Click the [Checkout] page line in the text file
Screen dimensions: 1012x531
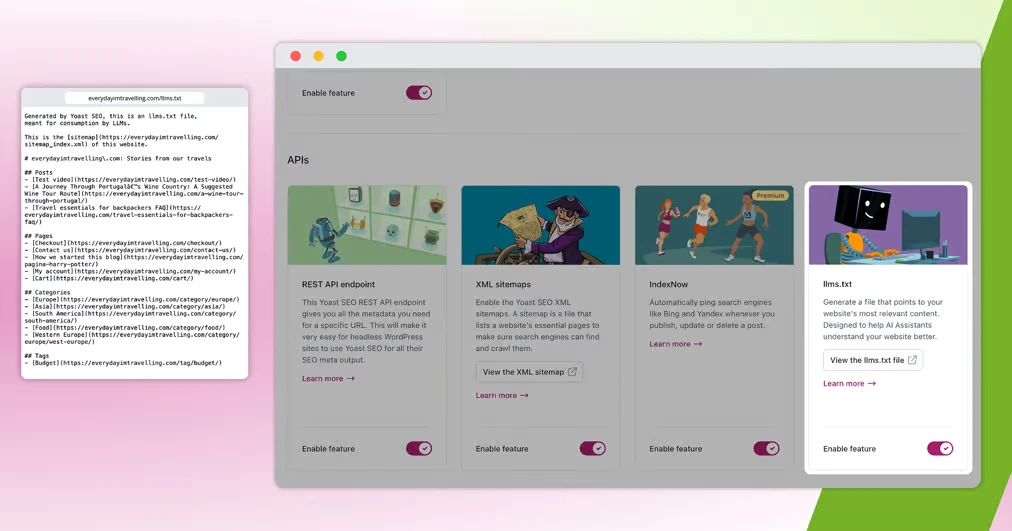[x=123, y=243]
